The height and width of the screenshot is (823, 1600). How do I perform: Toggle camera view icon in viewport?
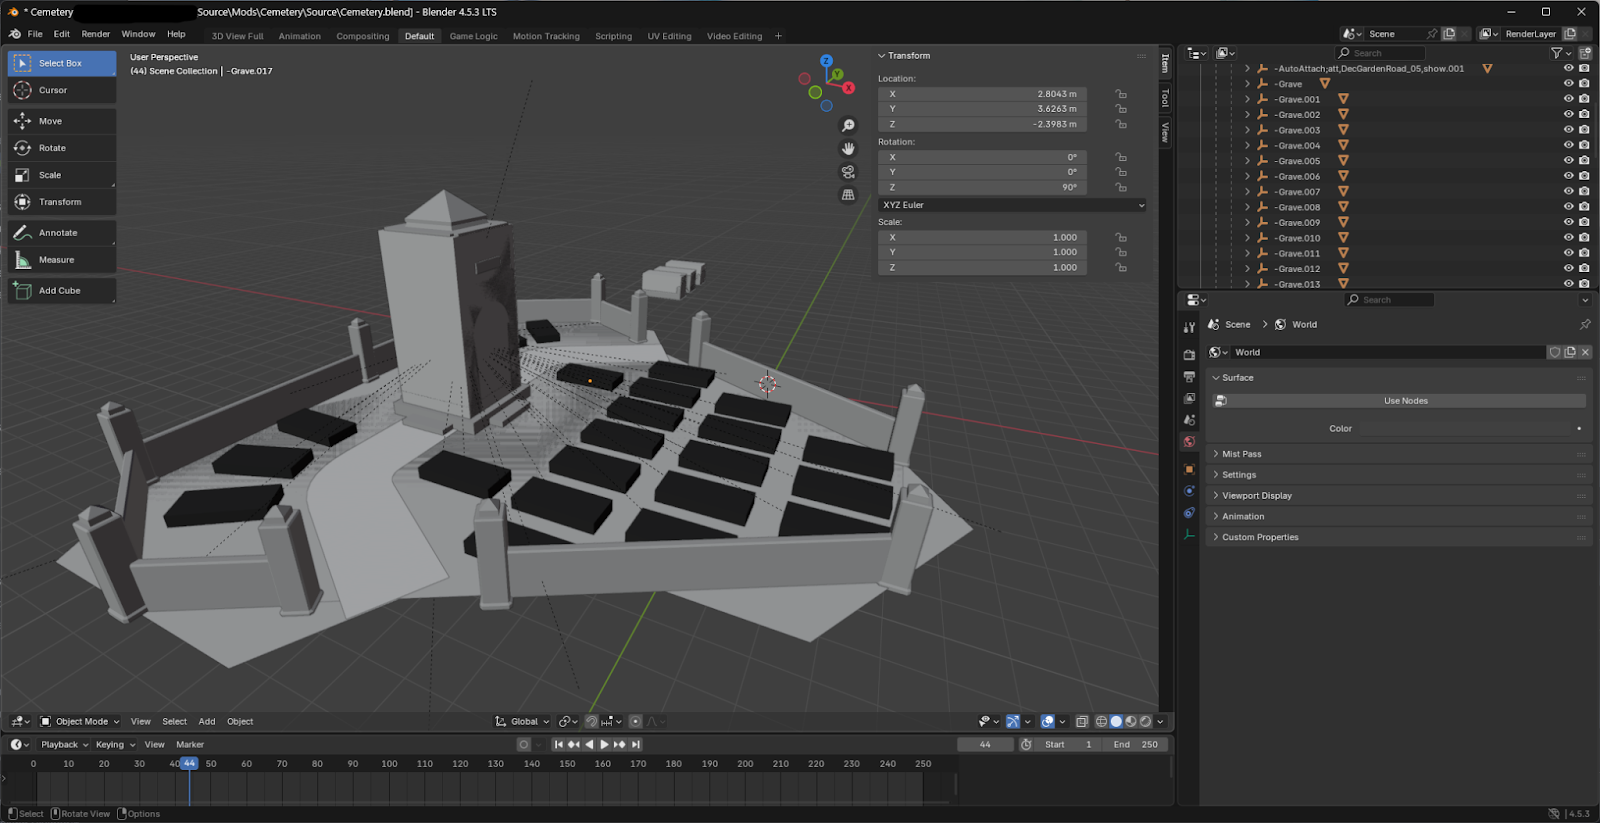pos(848,172)
